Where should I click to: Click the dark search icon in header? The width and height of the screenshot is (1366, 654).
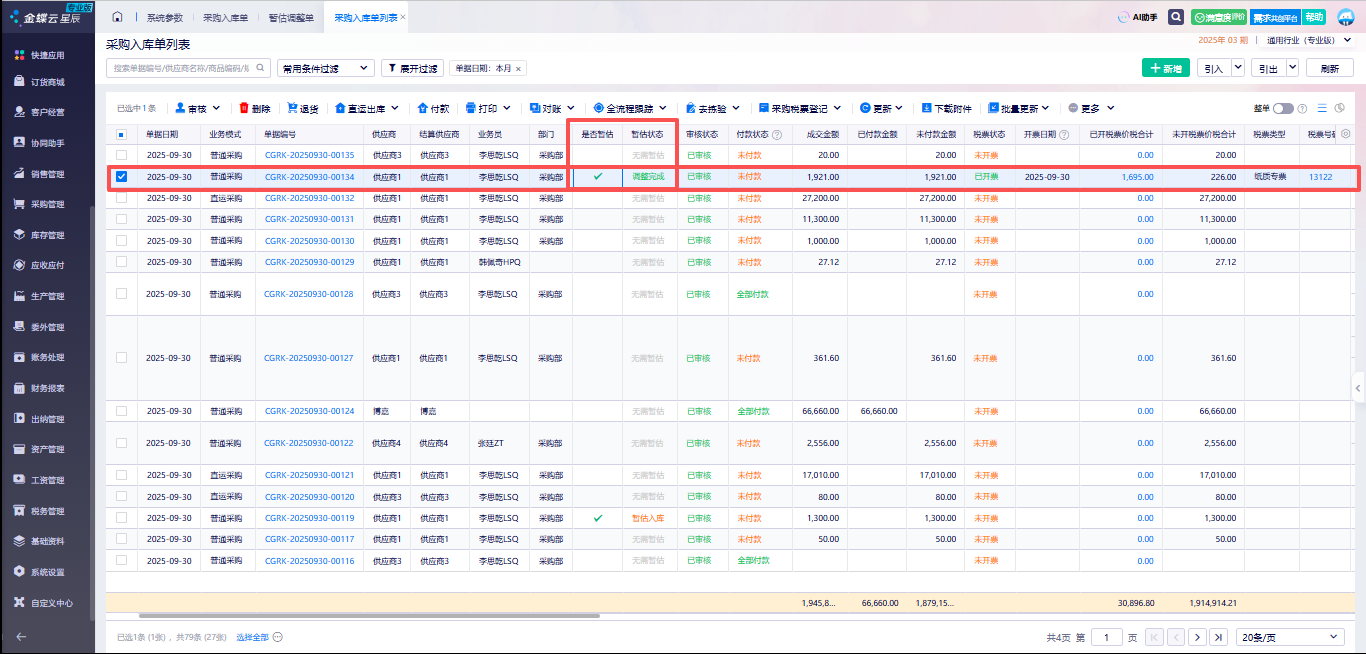pos(1176,17)
